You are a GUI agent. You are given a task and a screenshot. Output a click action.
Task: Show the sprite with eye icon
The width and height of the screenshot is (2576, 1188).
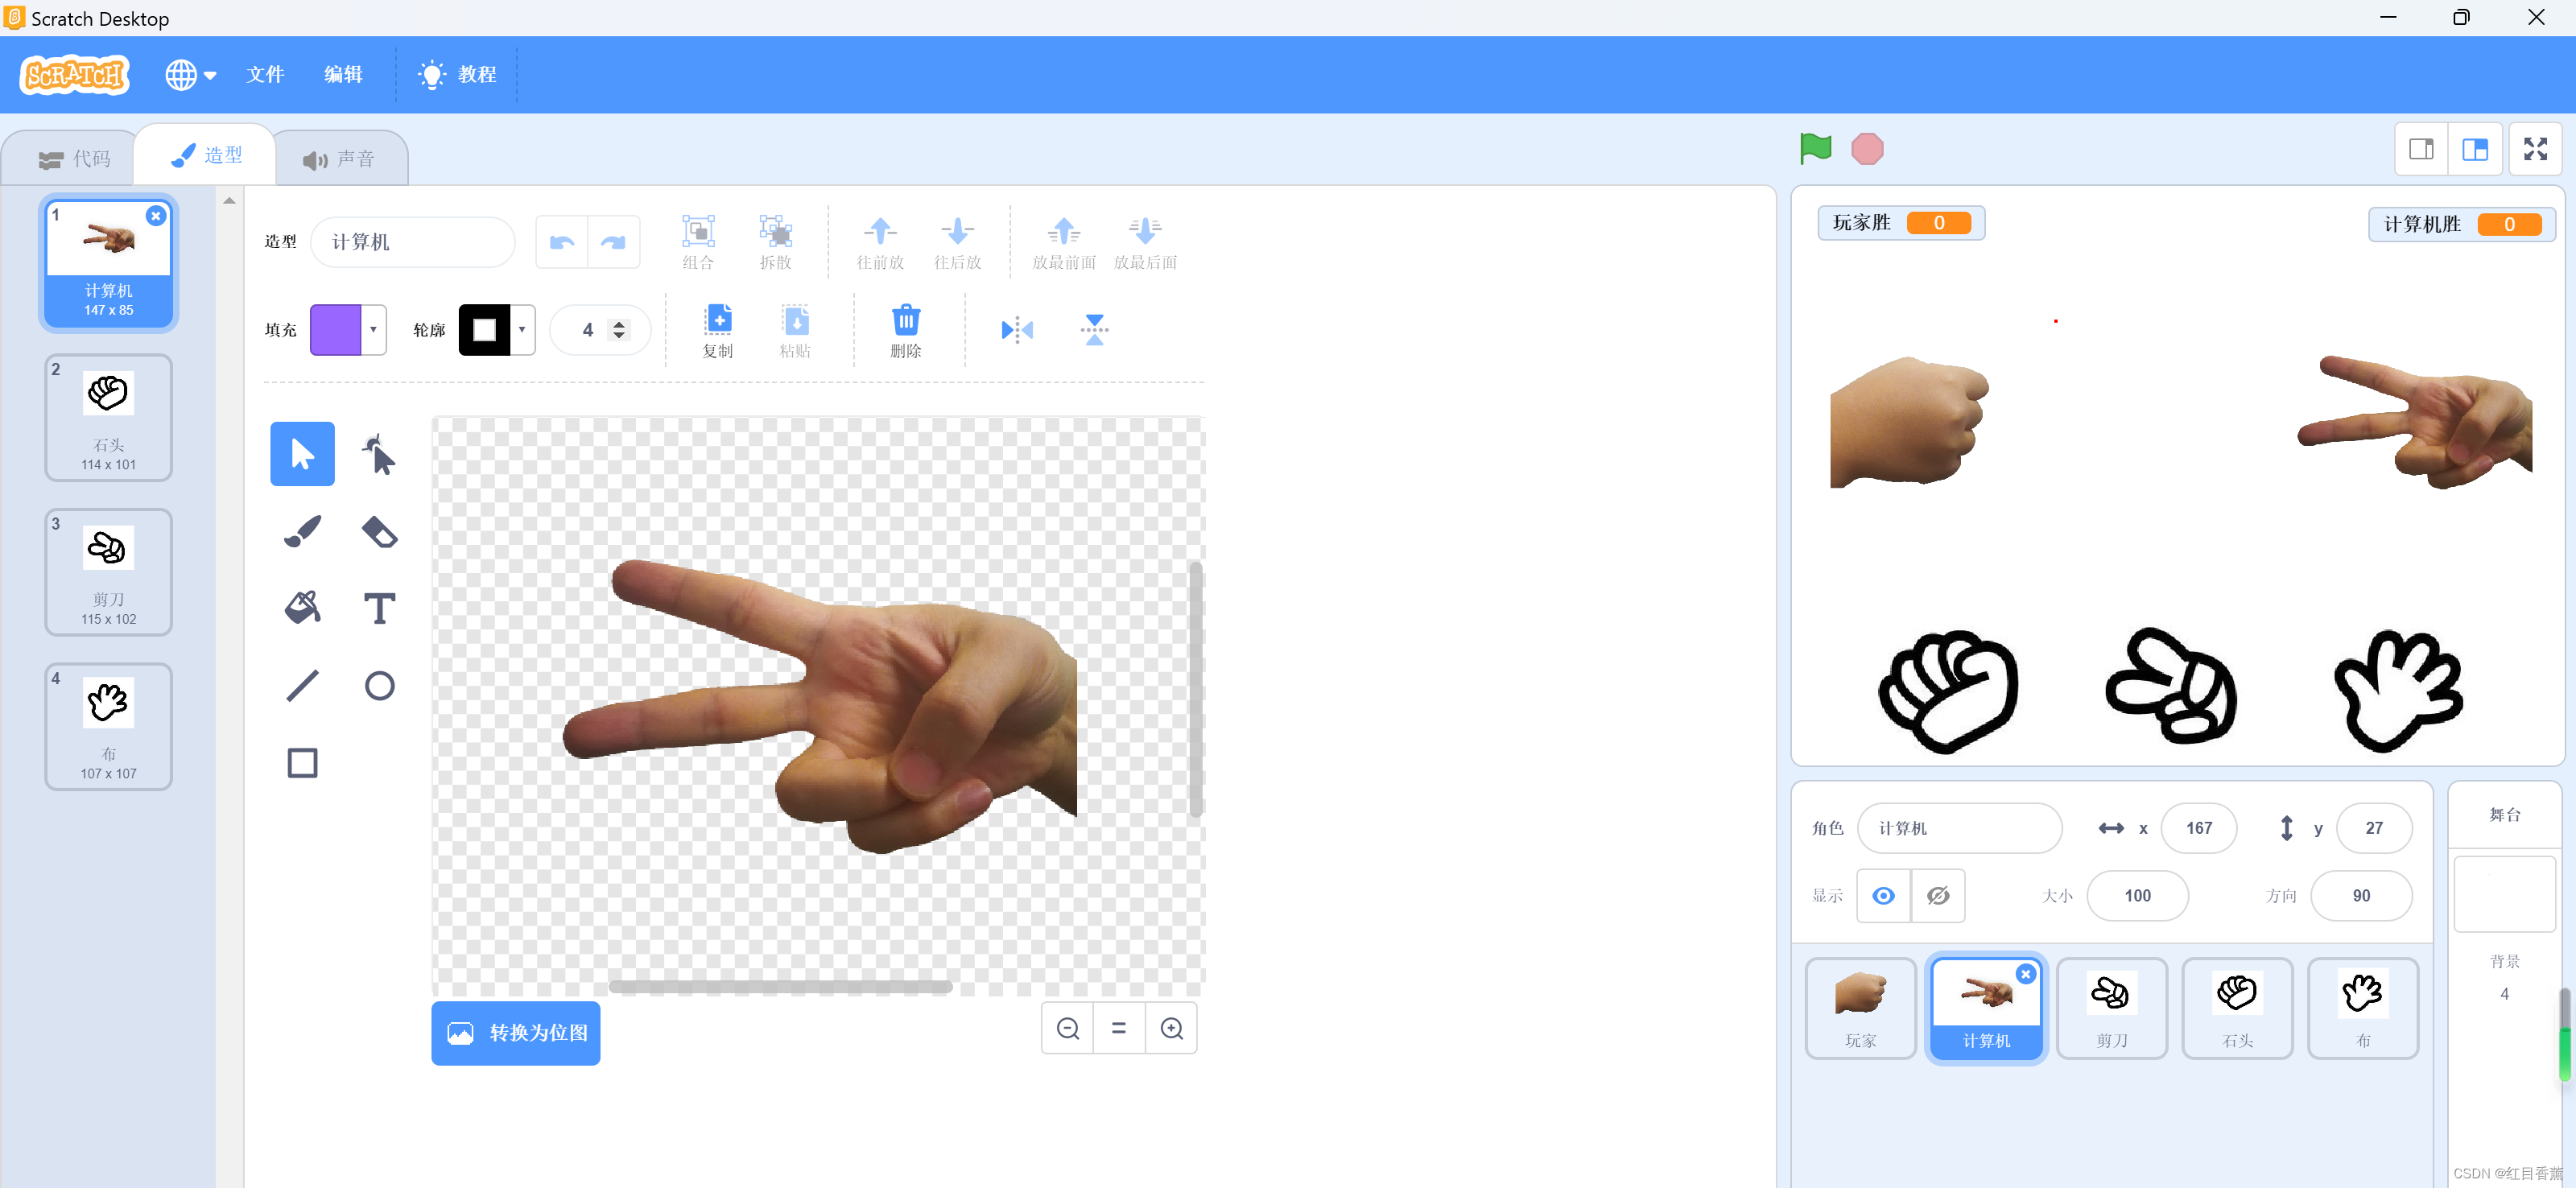(x=1883, y=895)
